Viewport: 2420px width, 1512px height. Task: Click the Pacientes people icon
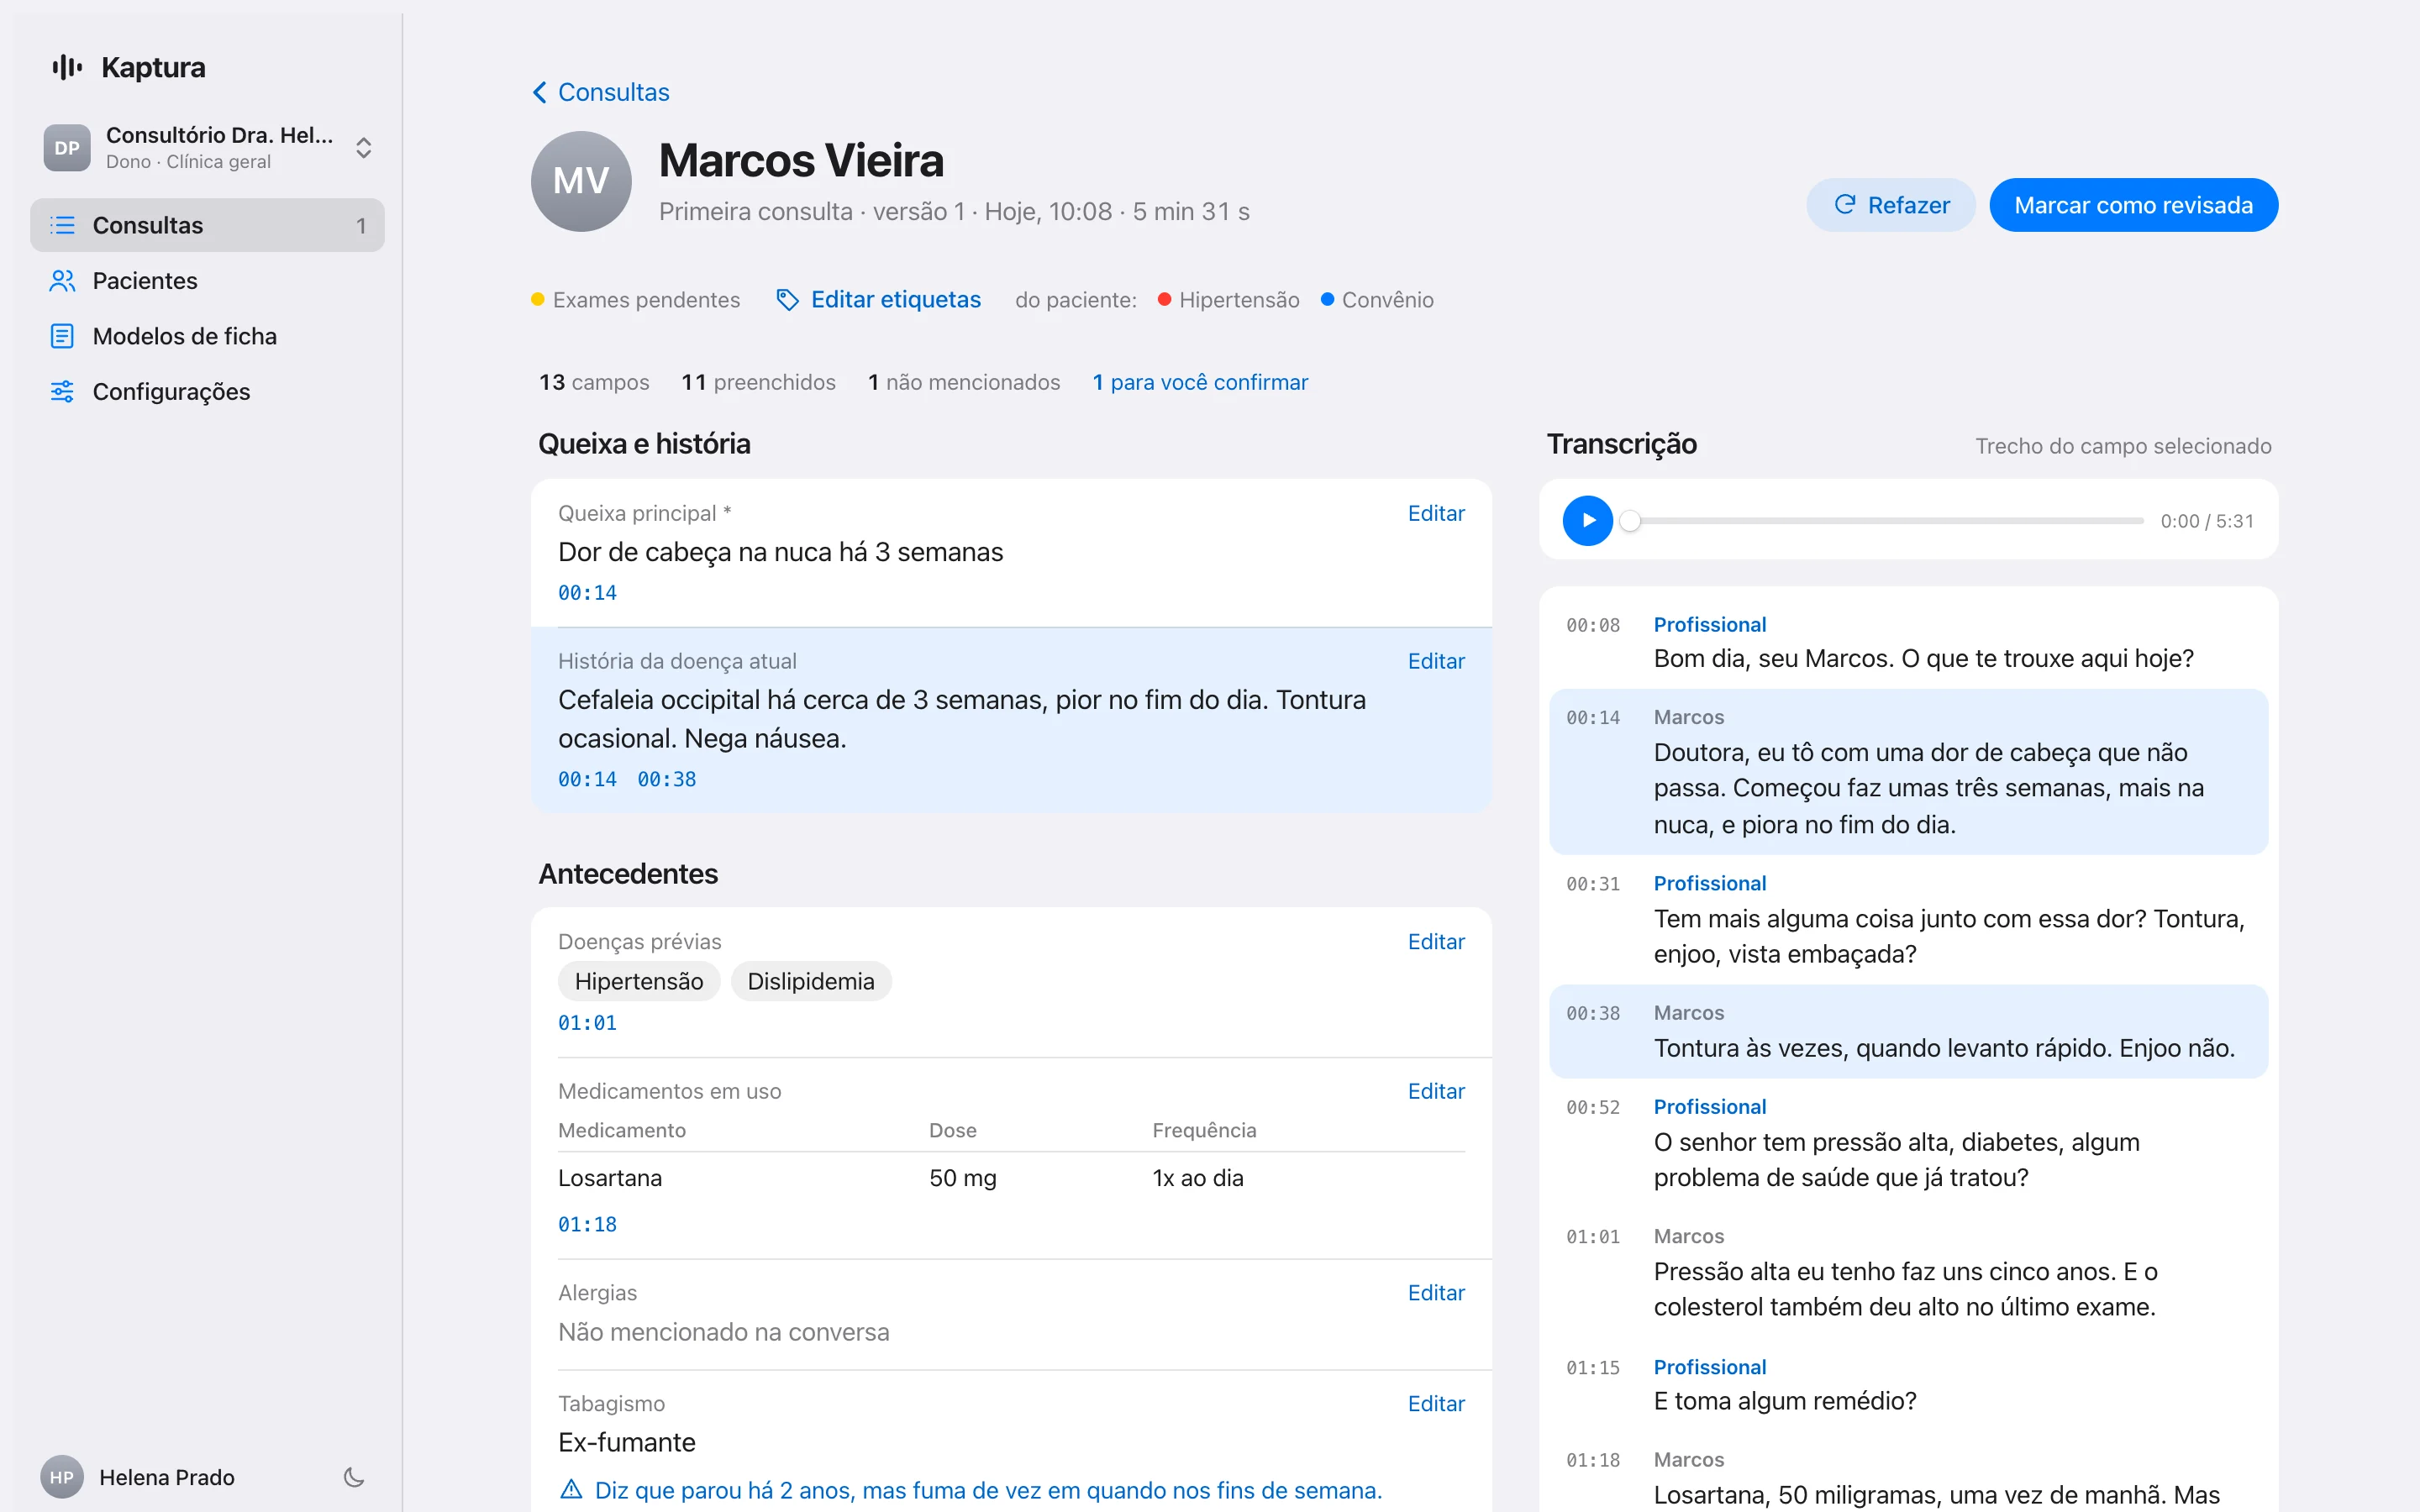click(x=62, y=281)
